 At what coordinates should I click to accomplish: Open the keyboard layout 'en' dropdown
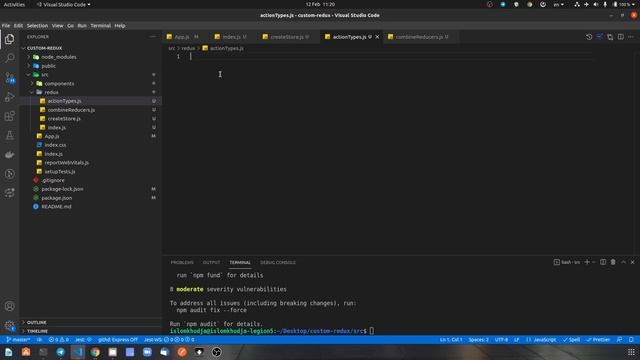[558, 4]
